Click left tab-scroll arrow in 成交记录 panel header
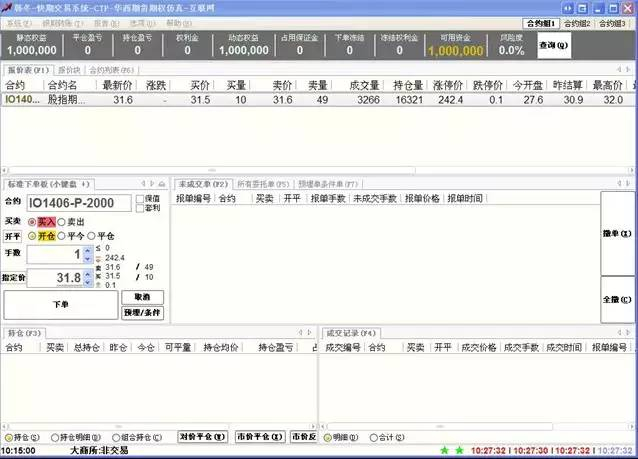 point(619,332)
